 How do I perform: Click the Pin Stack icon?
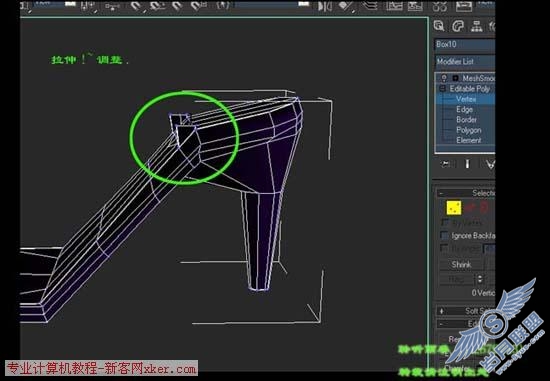click(x=446, y=164)
